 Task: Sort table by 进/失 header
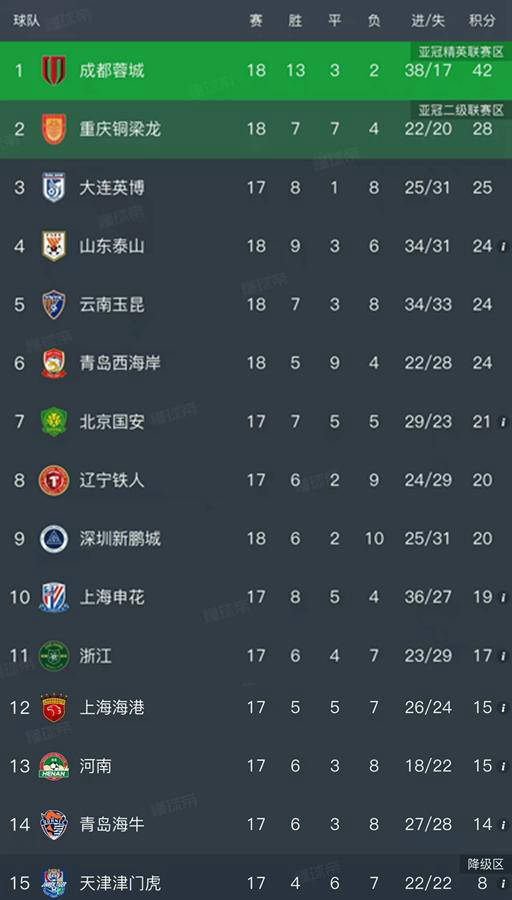tap(428, 21)
